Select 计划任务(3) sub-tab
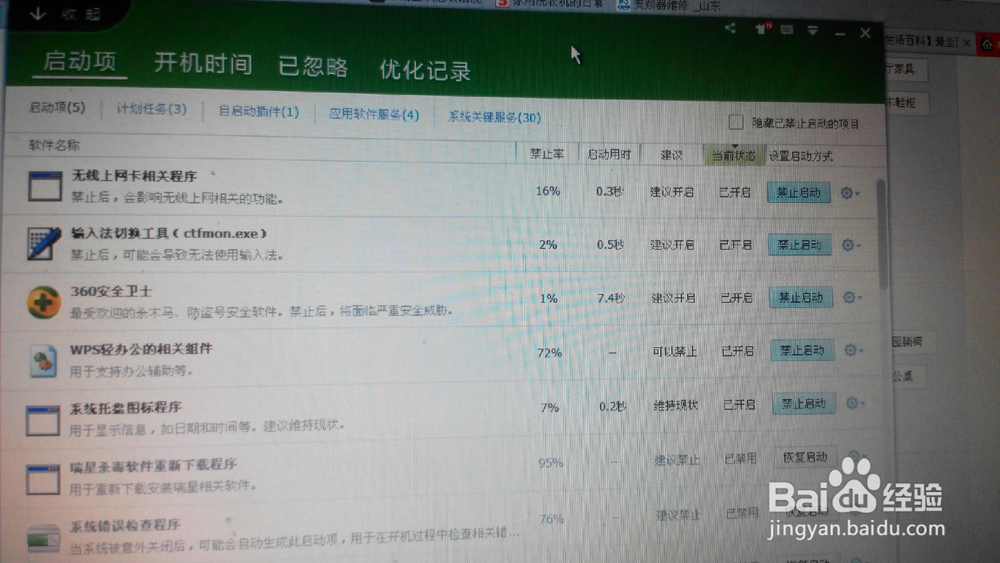1000x563 pixels. pos(151,109)
